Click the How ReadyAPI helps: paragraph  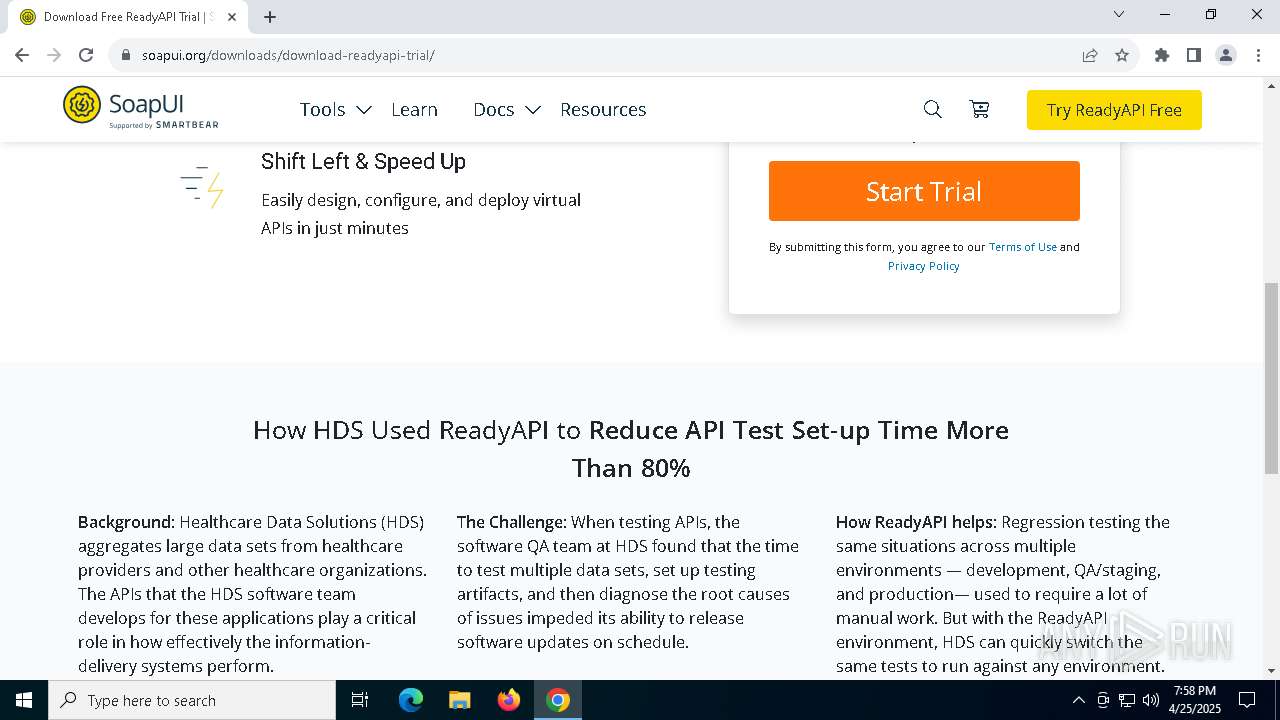pos(1003,594)
